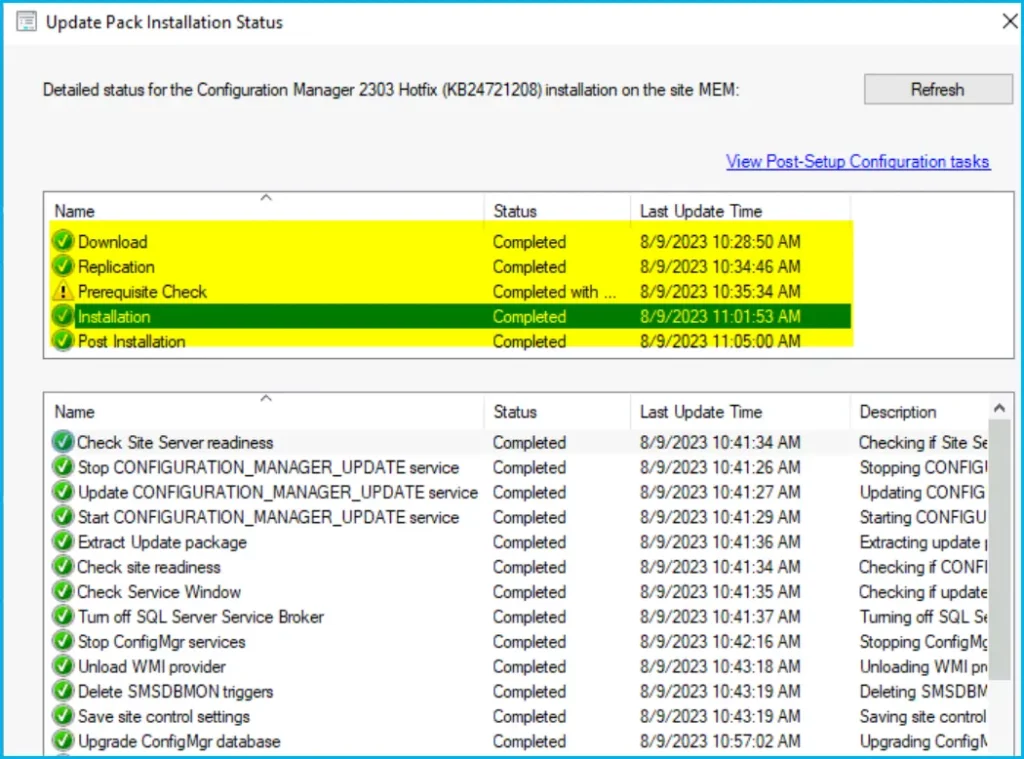
Task: Click timestamp 8/9/2023 10:42:16 AM
Action: click(720, 641)
